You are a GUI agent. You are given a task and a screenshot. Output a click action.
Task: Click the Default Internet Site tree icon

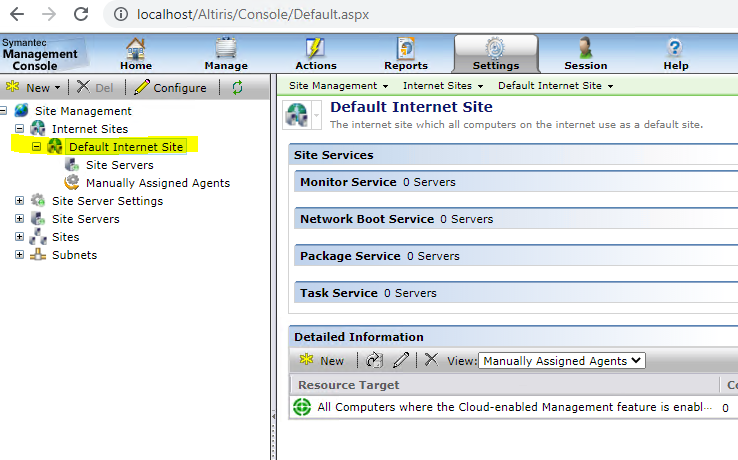pyautogui.click(x=55, y=146)
